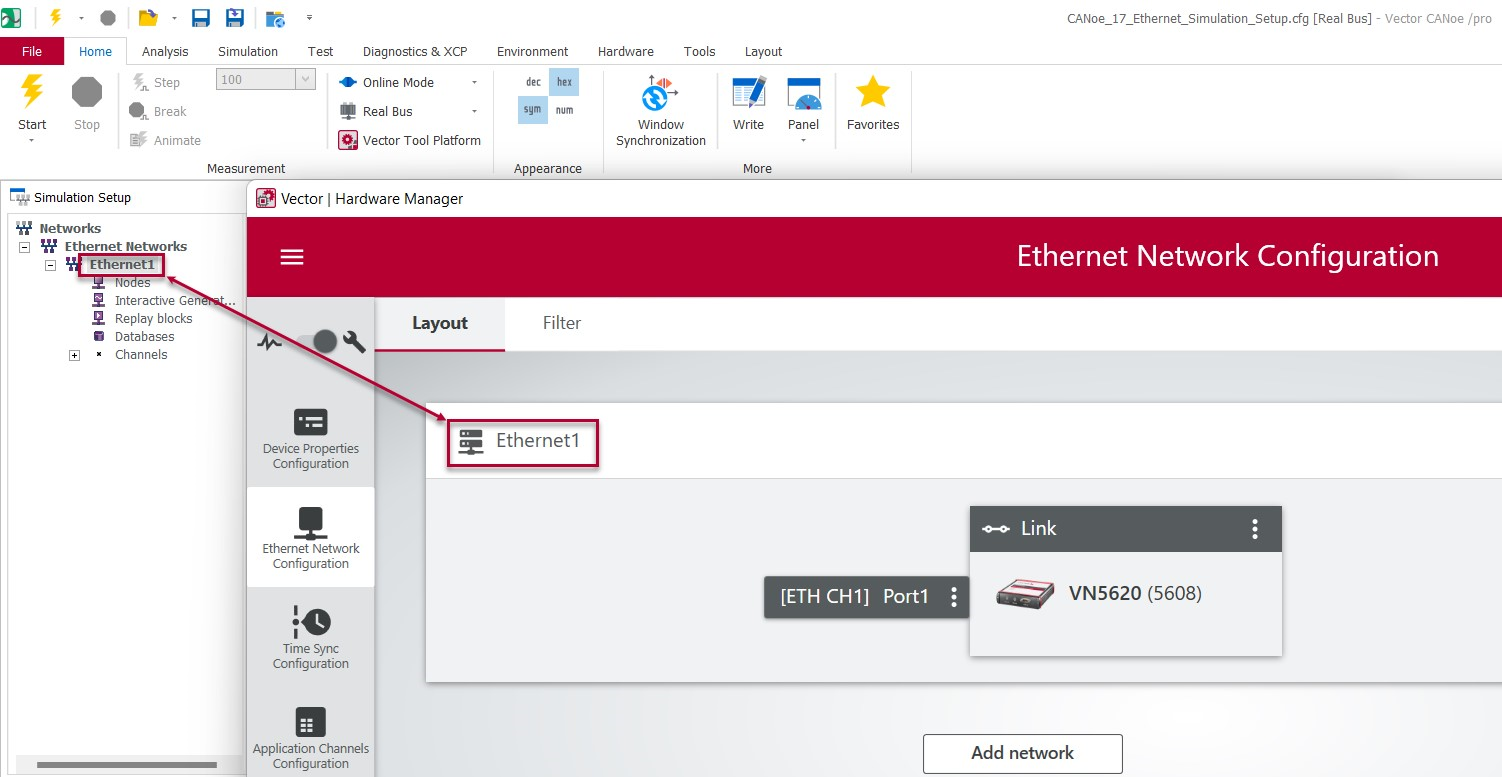1502x777 pixels.
Task: Open the Link options three-dot menu
Action: (x=1255, y=529)
